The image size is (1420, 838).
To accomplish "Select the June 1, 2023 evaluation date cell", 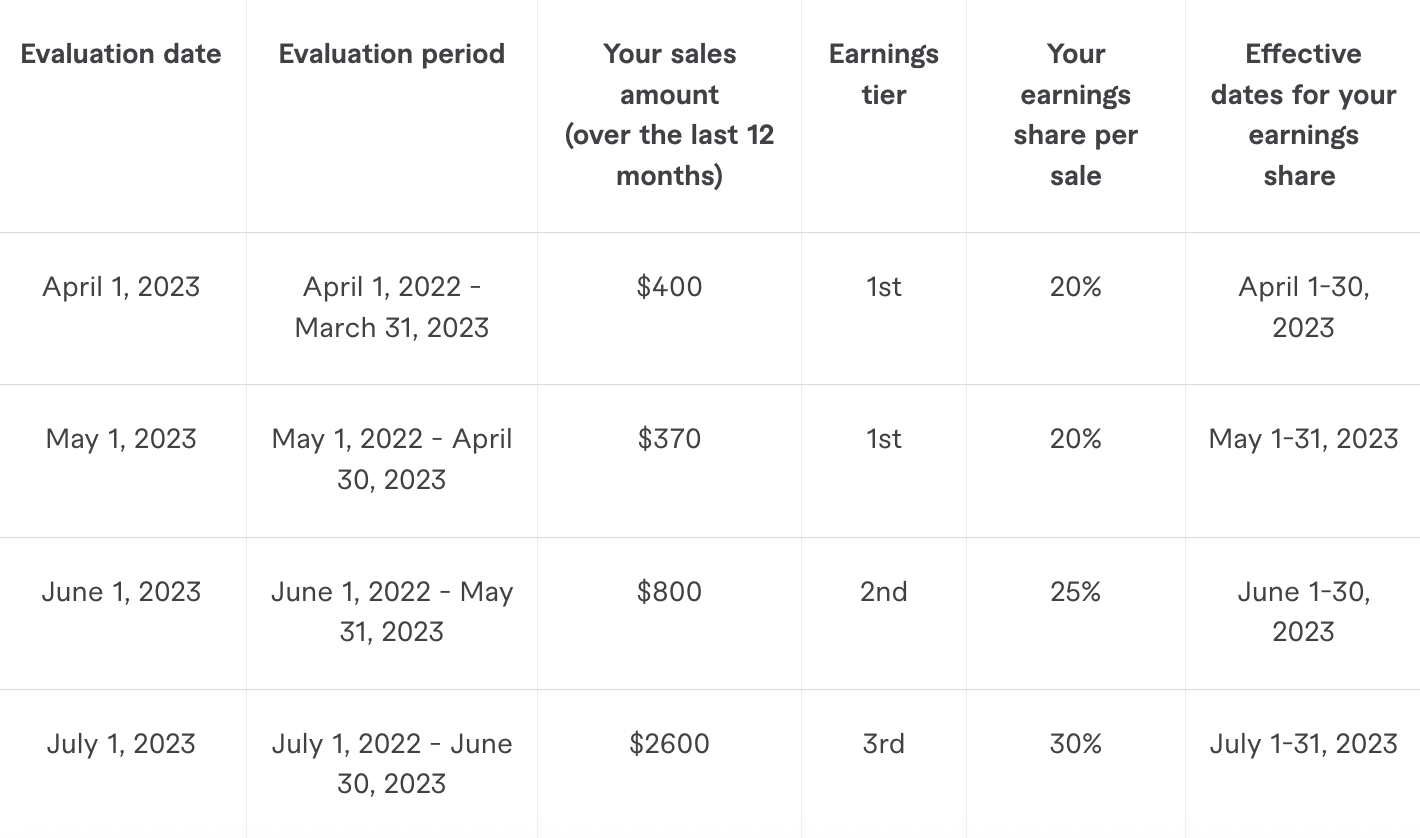I will (x=121, y=592).
